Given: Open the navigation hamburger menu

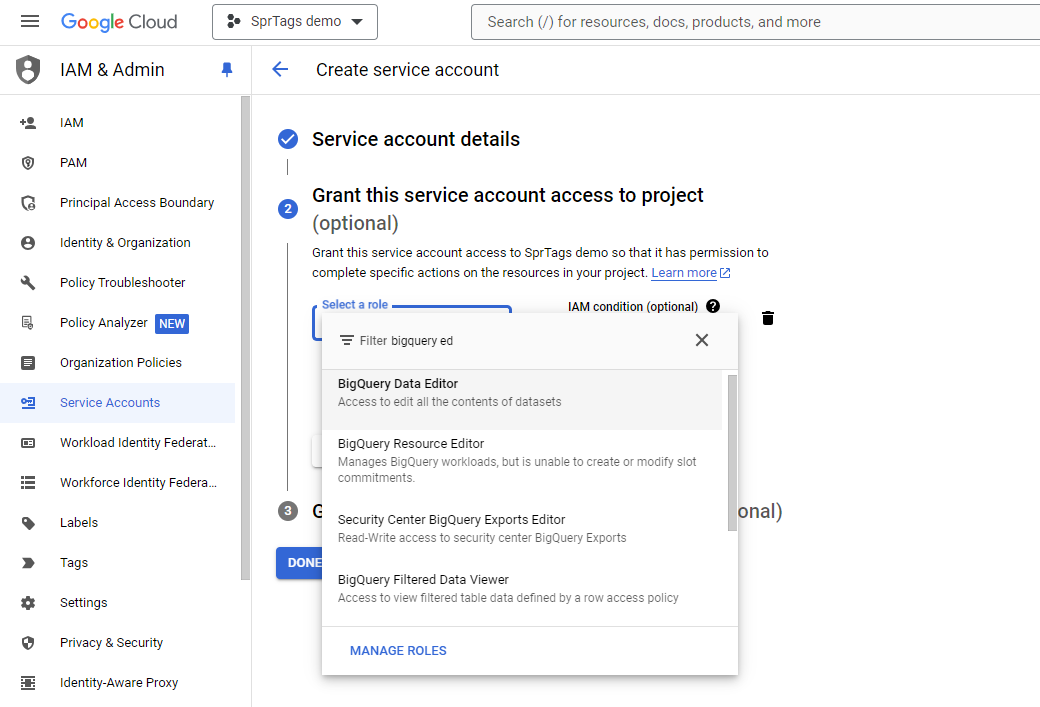Looking at the screenshot, I should (x=29, y=21).
